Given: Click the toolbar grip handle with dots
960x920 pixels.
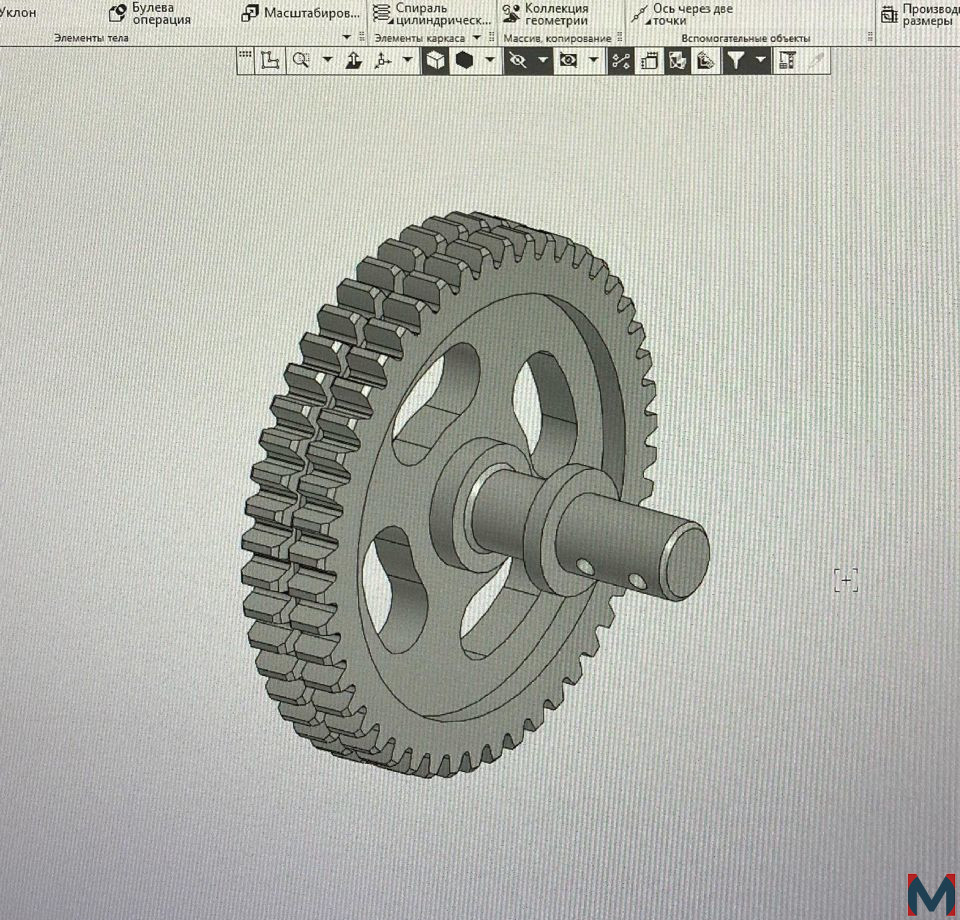Looking at the screenshot, I should coord(245,54).
